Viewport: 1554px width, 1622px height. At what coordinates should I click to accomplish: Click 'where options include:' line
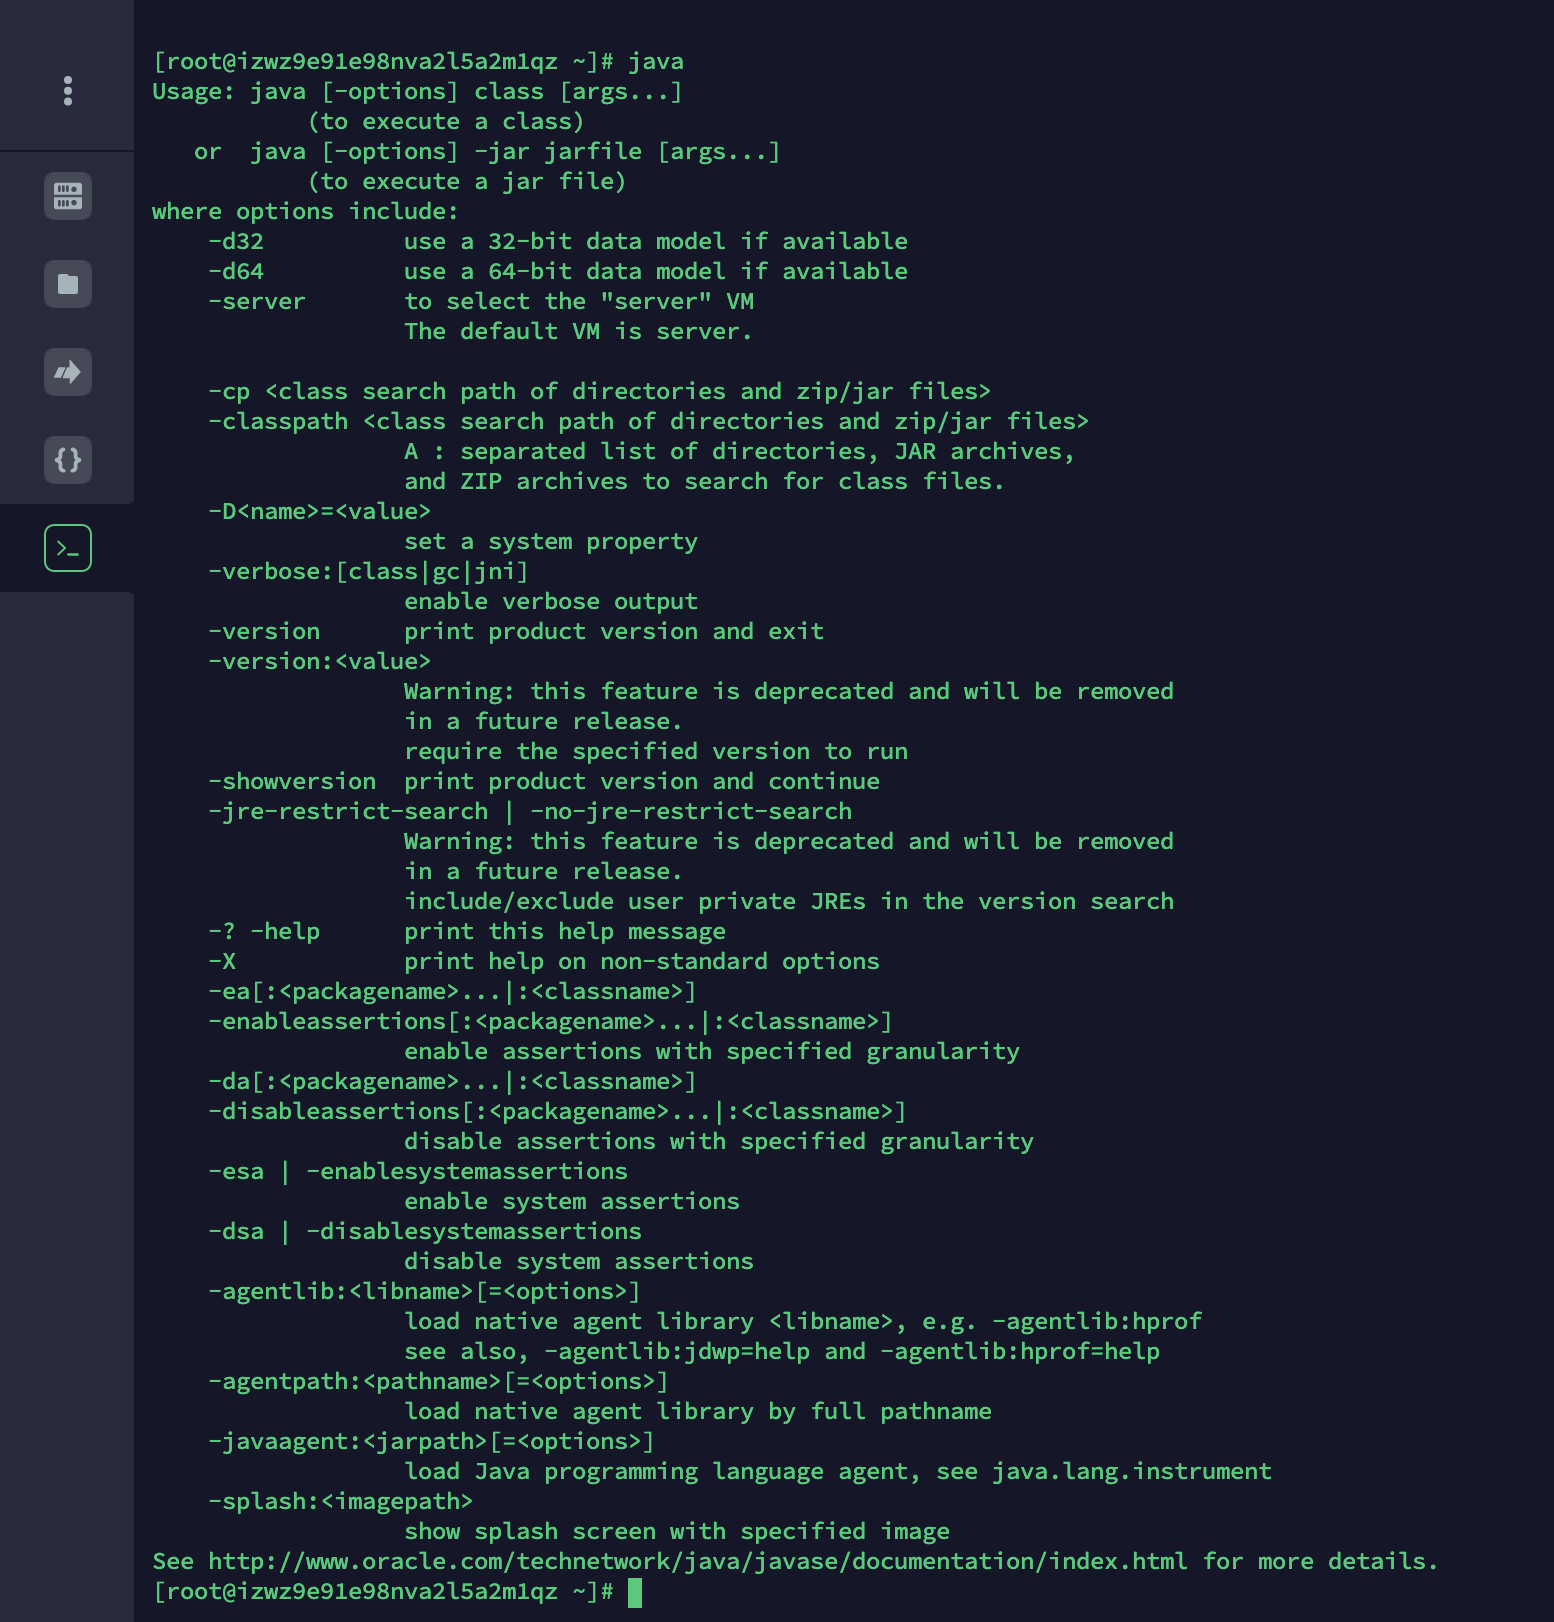[305, 211]
